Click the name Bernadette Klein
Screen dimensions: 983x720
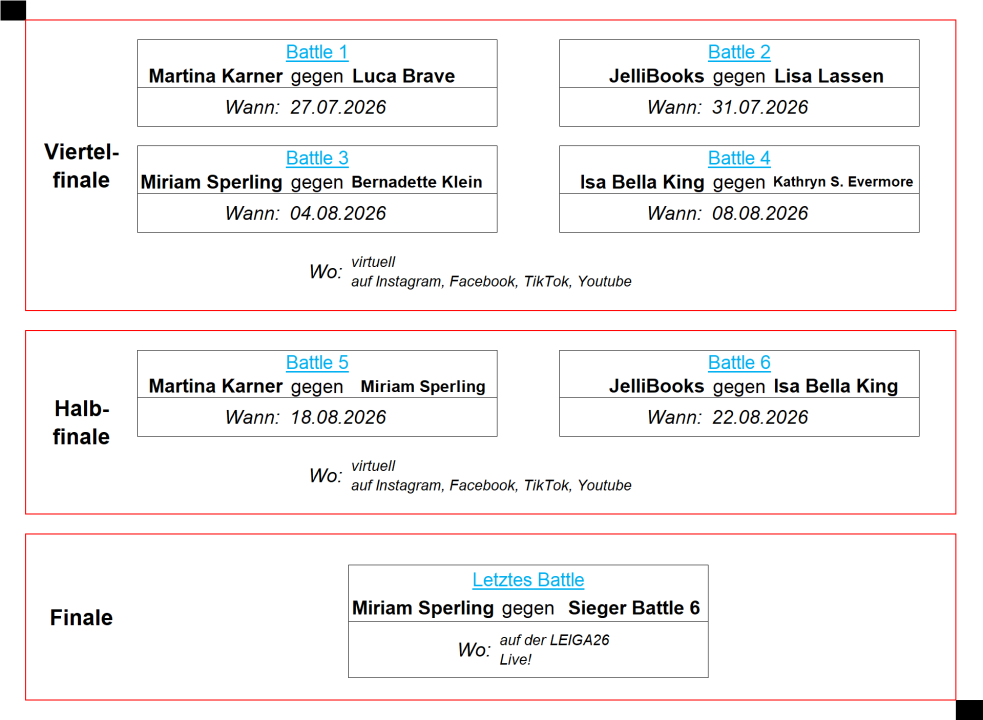(x=417, y=183)
